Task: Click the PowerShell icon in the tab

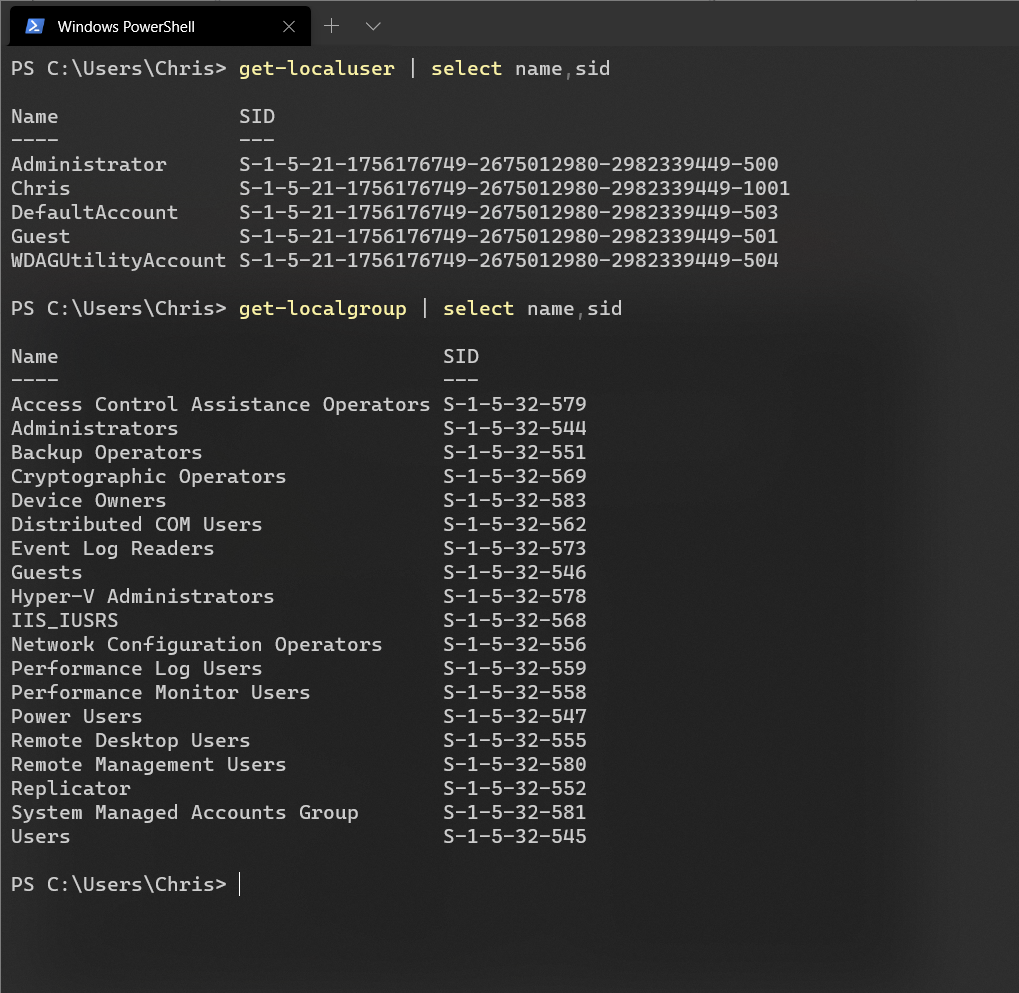Action: [34, 26]
